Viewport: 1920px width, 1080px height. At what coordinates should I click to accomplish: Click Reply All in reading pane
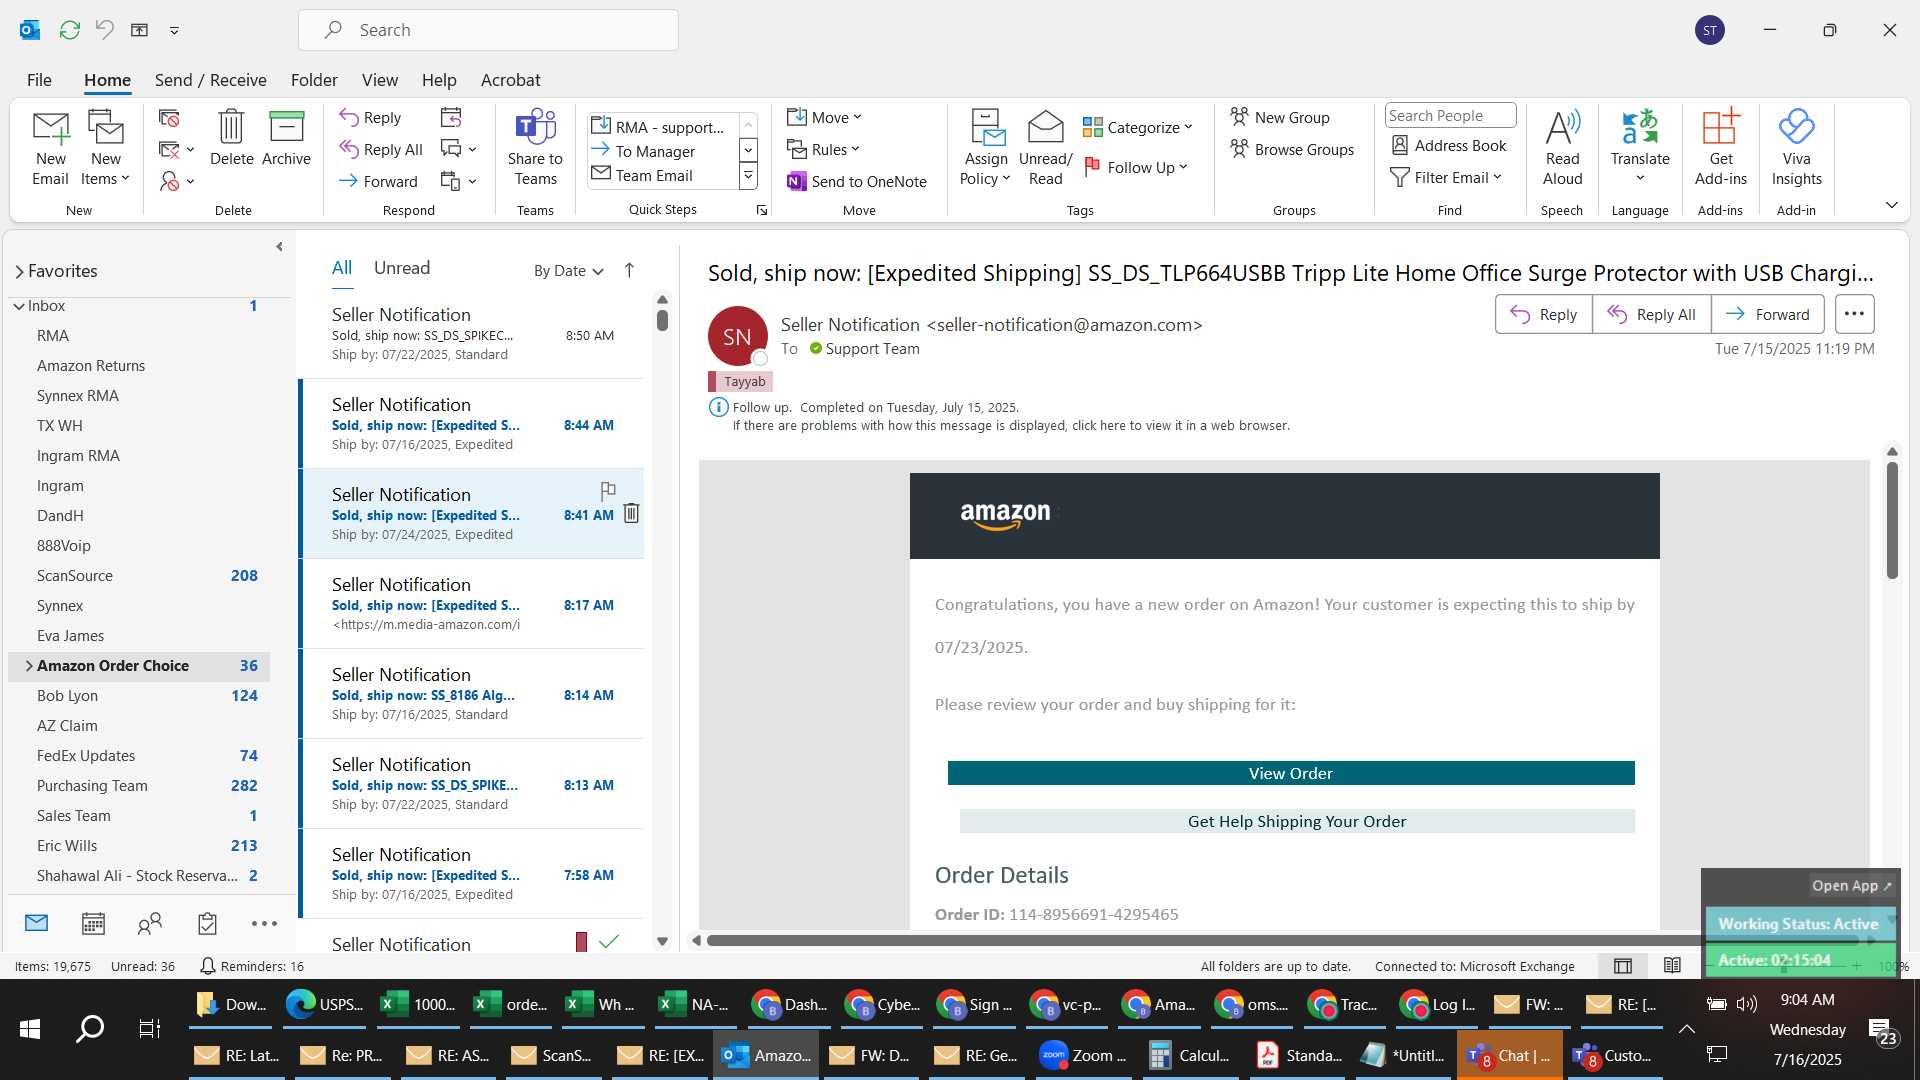1651,314
